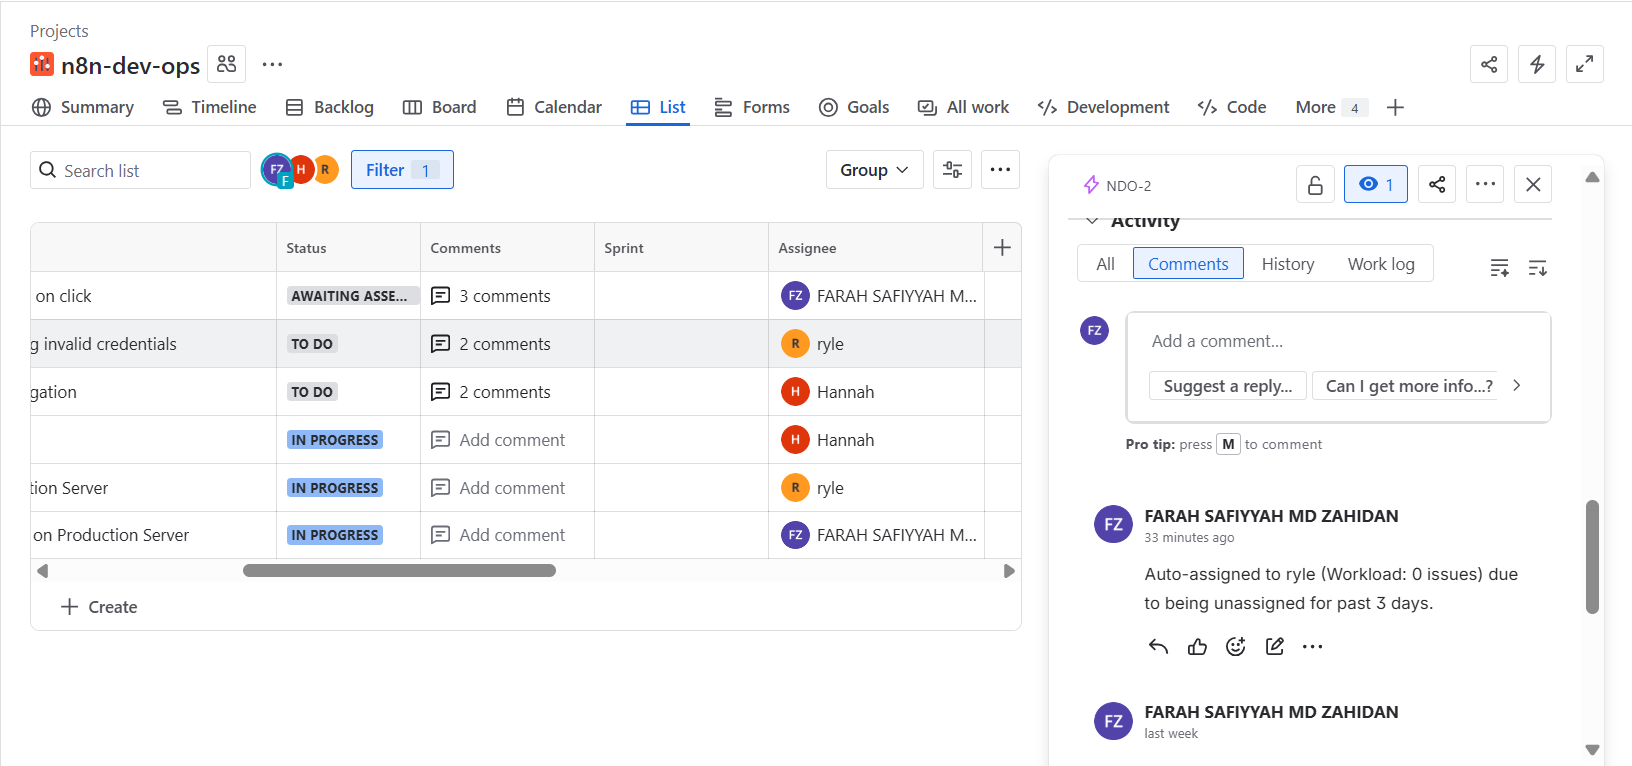This screenshot has height=766, width=1632.
Task: Select the History activity tab
Action: pos(1287,264)
